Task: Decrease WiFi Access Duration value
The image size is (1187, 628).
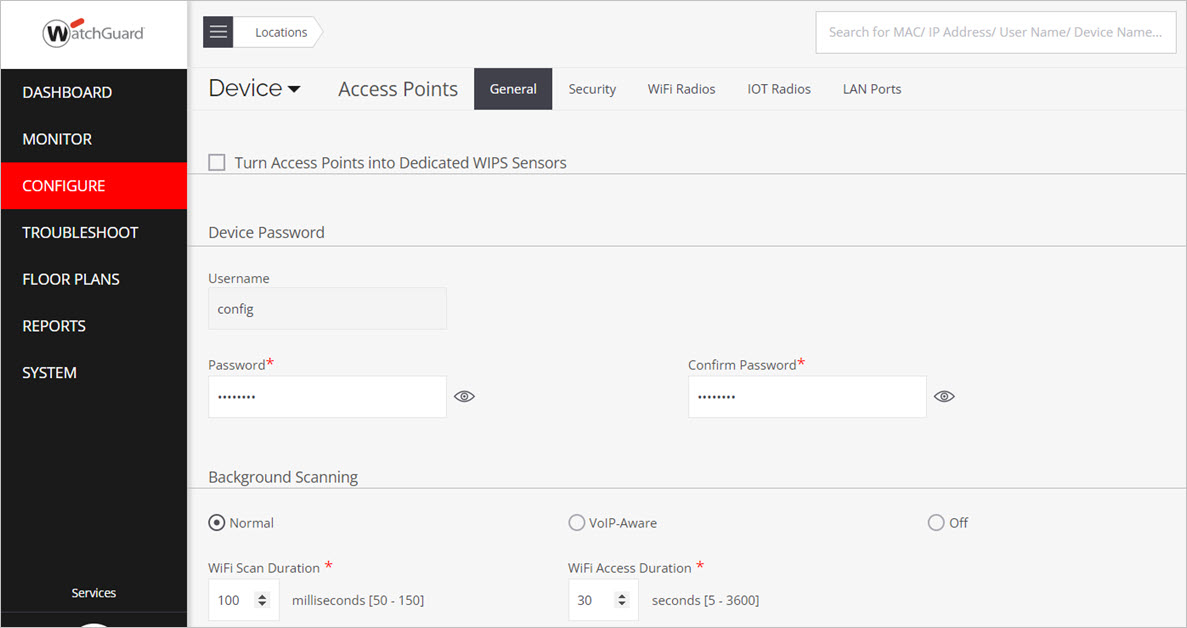Action: click(624, 605)
